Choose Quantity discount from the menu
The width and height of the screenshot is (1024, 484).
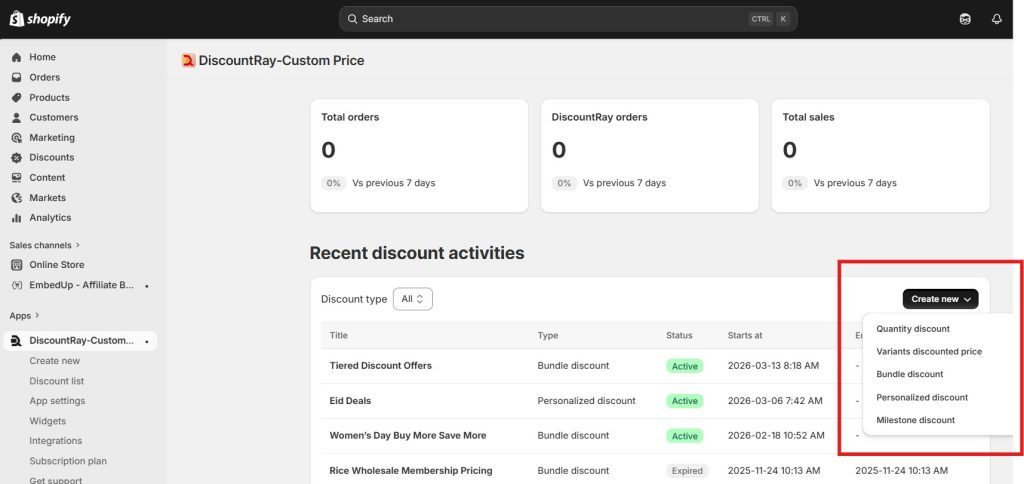(x=913, y=329)
